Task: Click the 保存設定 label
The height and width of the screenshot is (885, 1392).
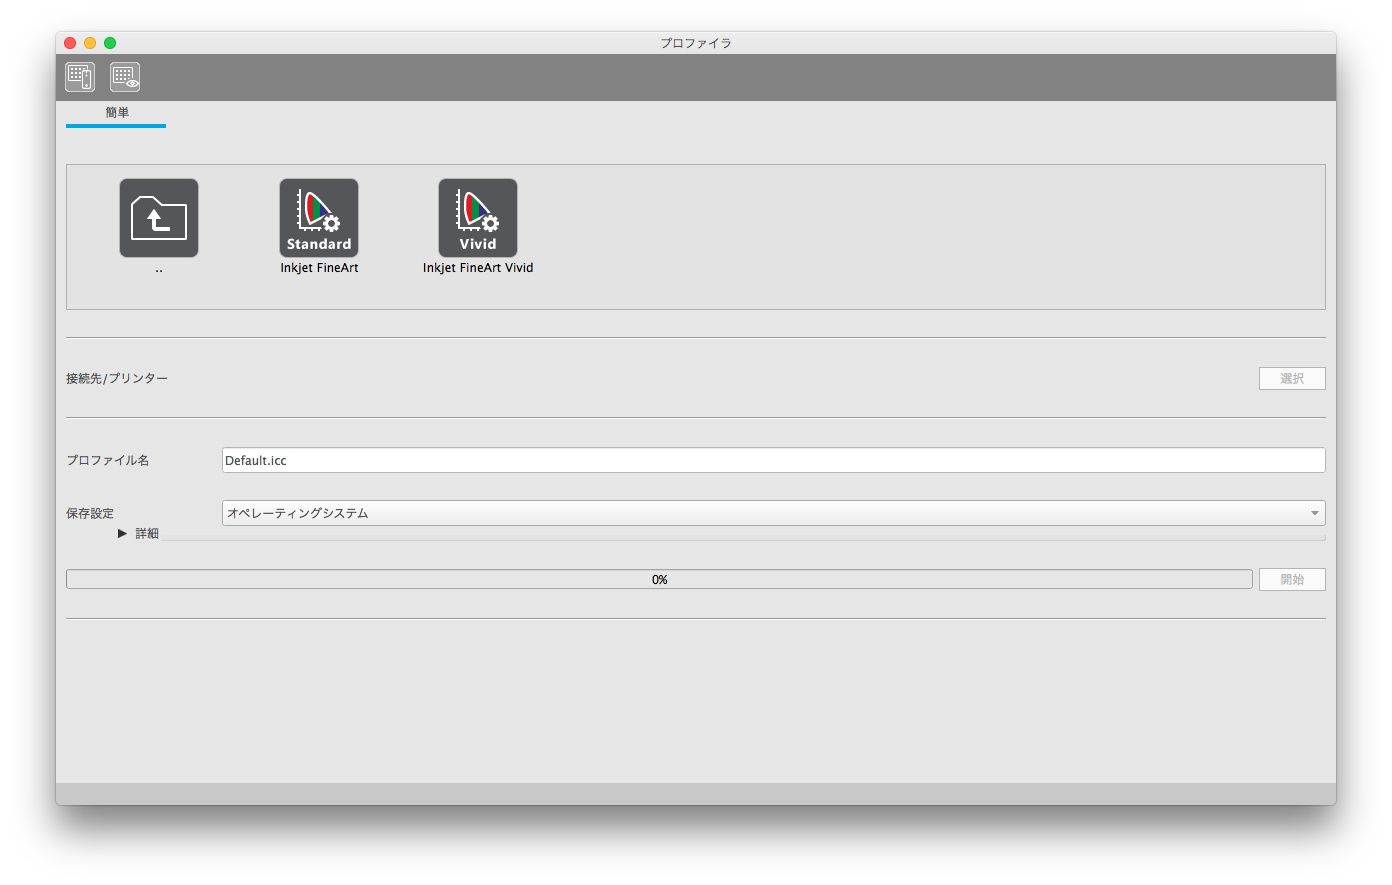Action: [x=90, y=513]
